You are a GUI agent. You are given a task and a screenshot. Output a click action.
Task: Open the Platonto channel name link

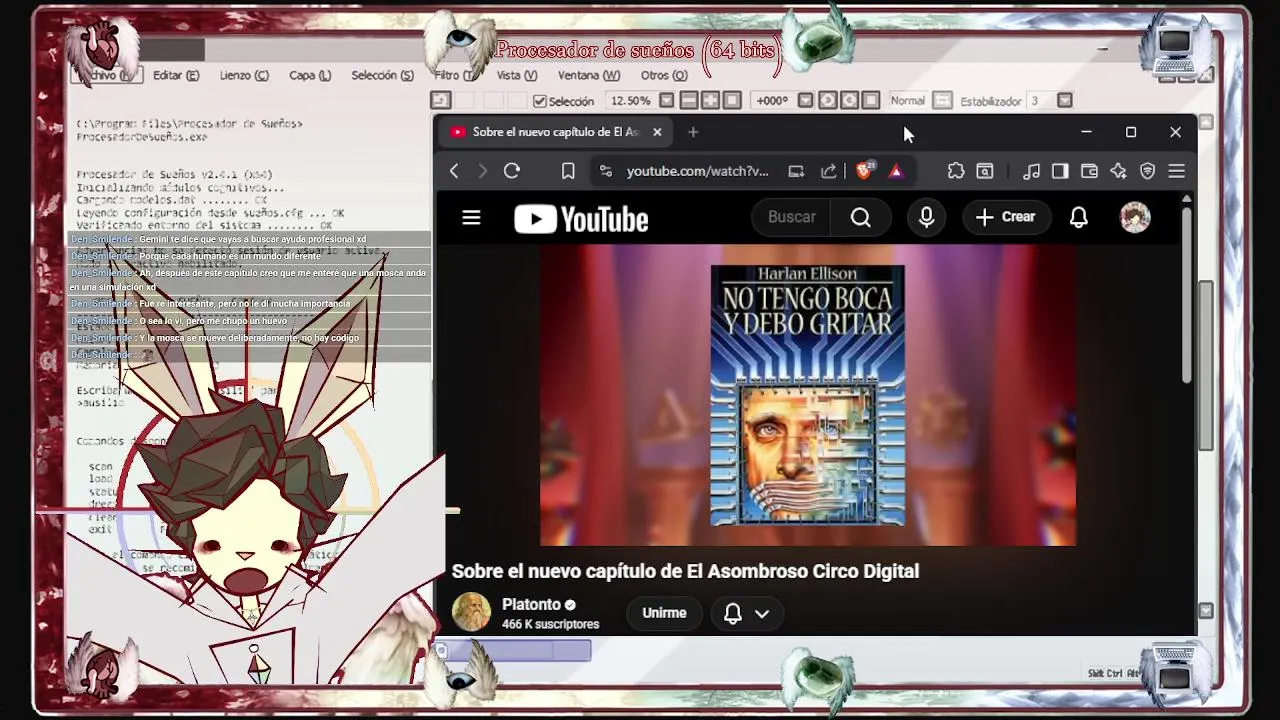(531, 604)
